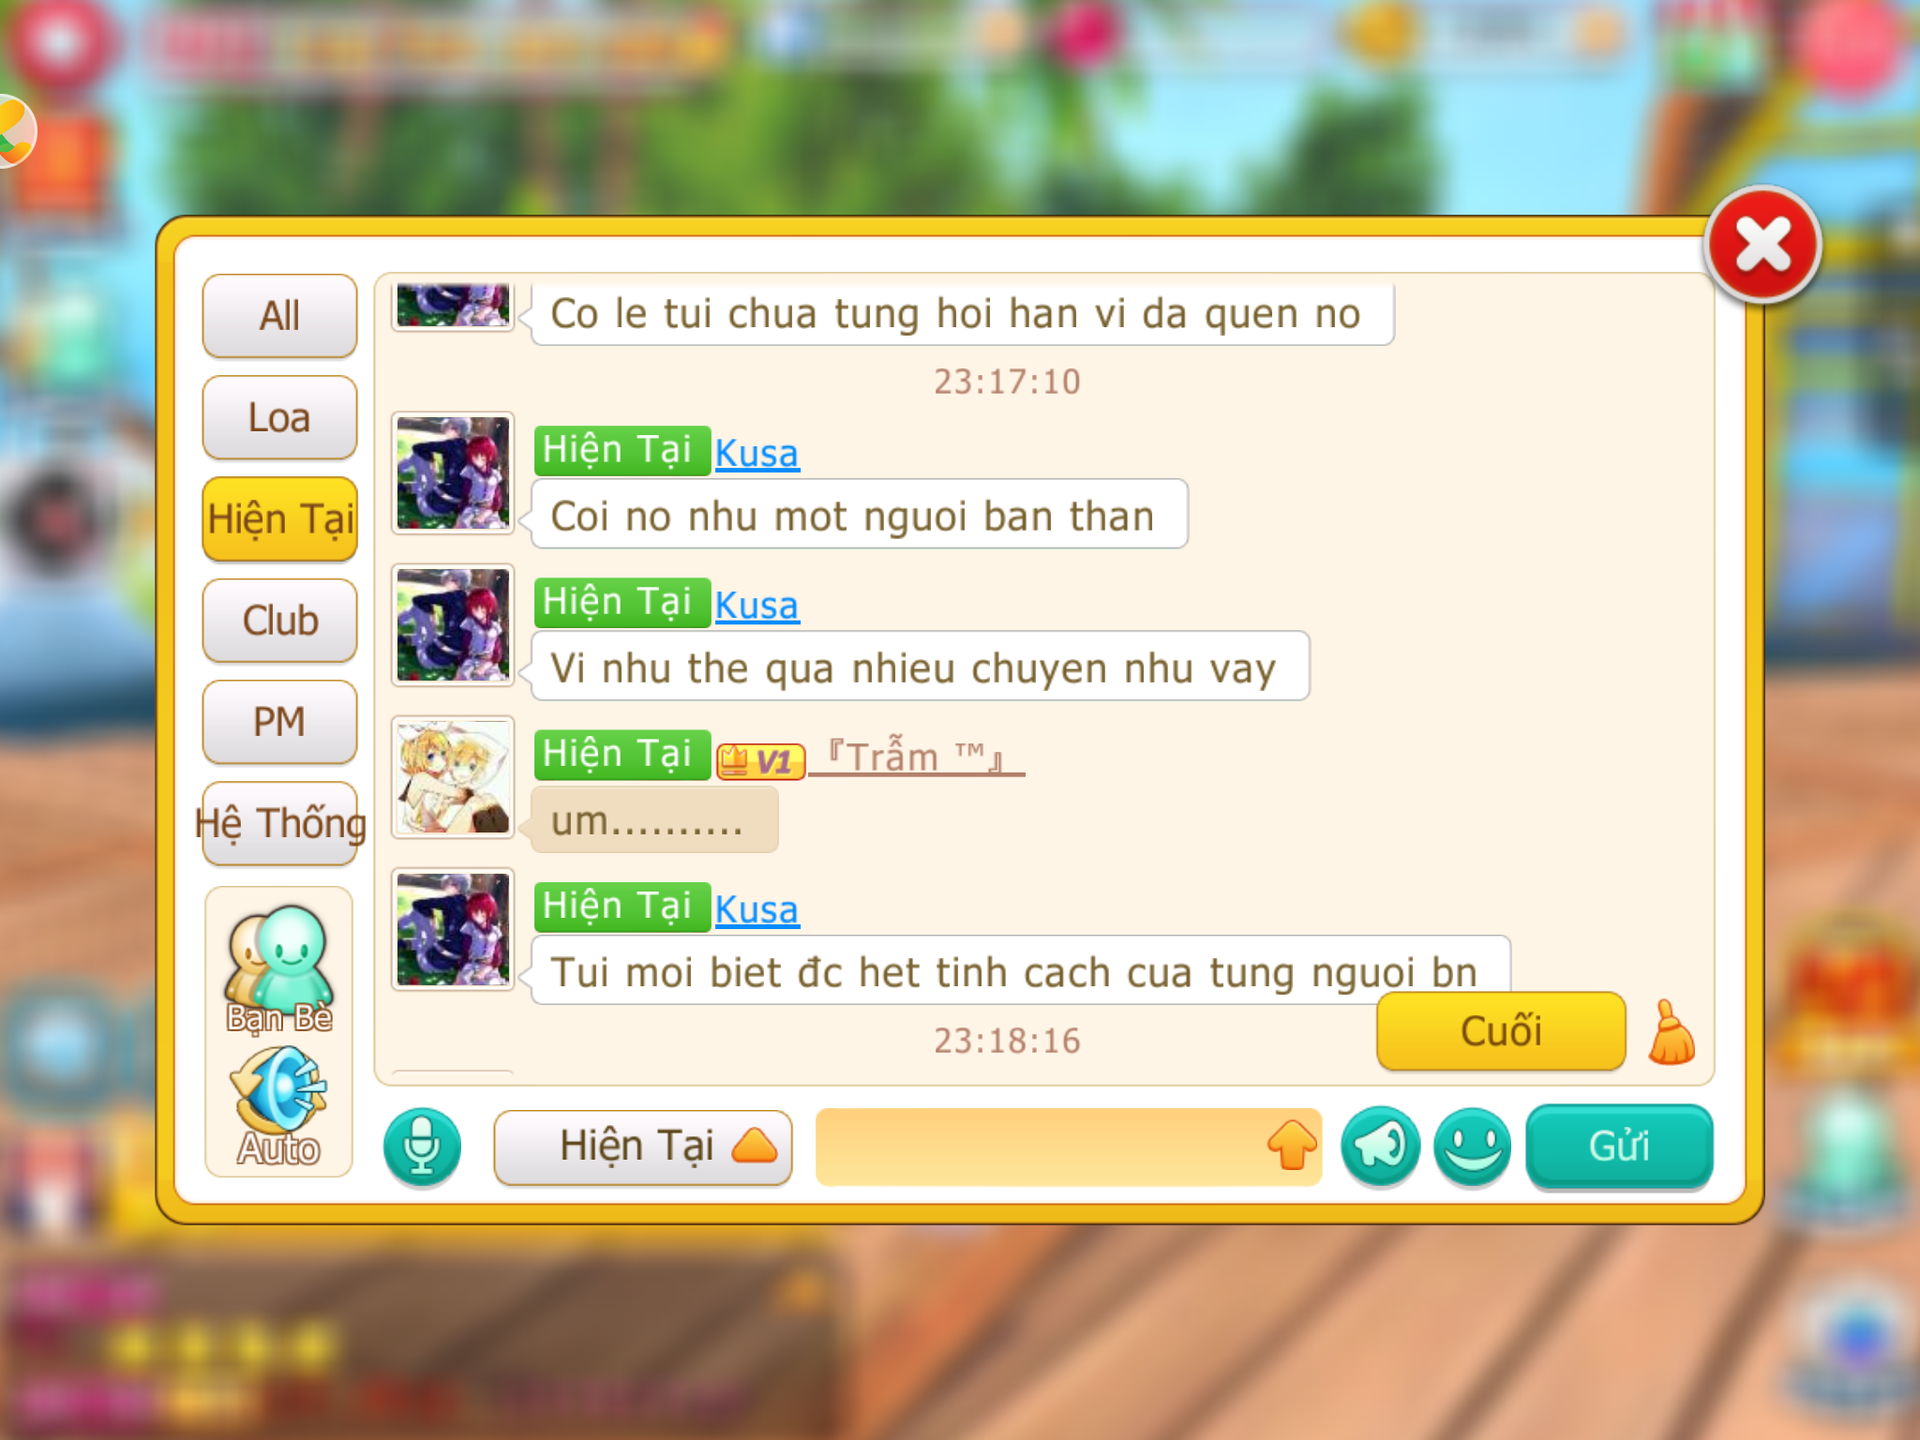Open the PM chat tab
This screenshot has width=1920, height=1440.
click(x=280, y=722)
